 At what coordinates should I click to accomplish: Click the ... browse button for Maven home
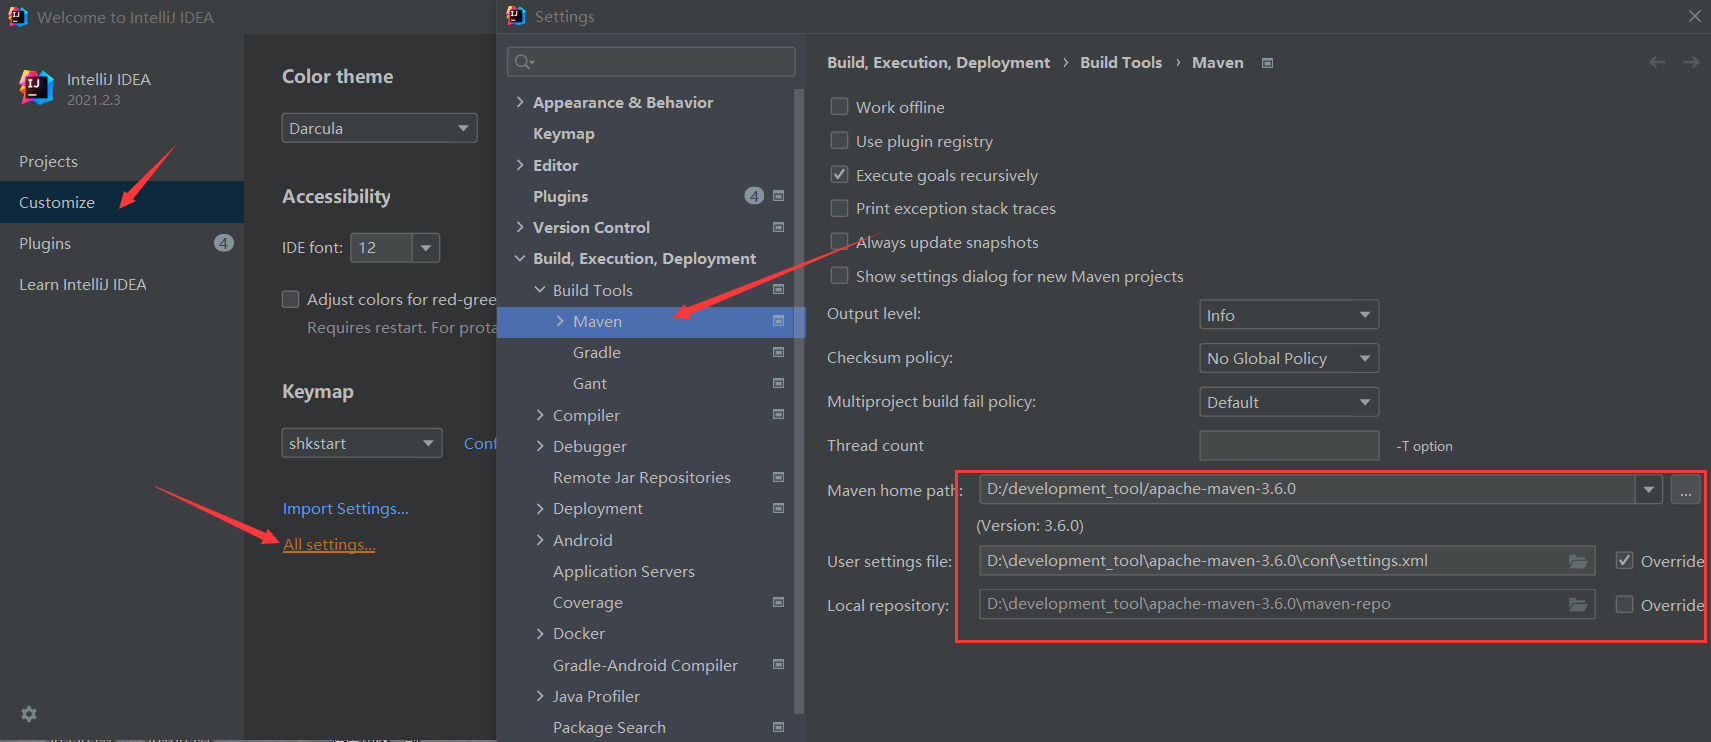point(1685,489)
